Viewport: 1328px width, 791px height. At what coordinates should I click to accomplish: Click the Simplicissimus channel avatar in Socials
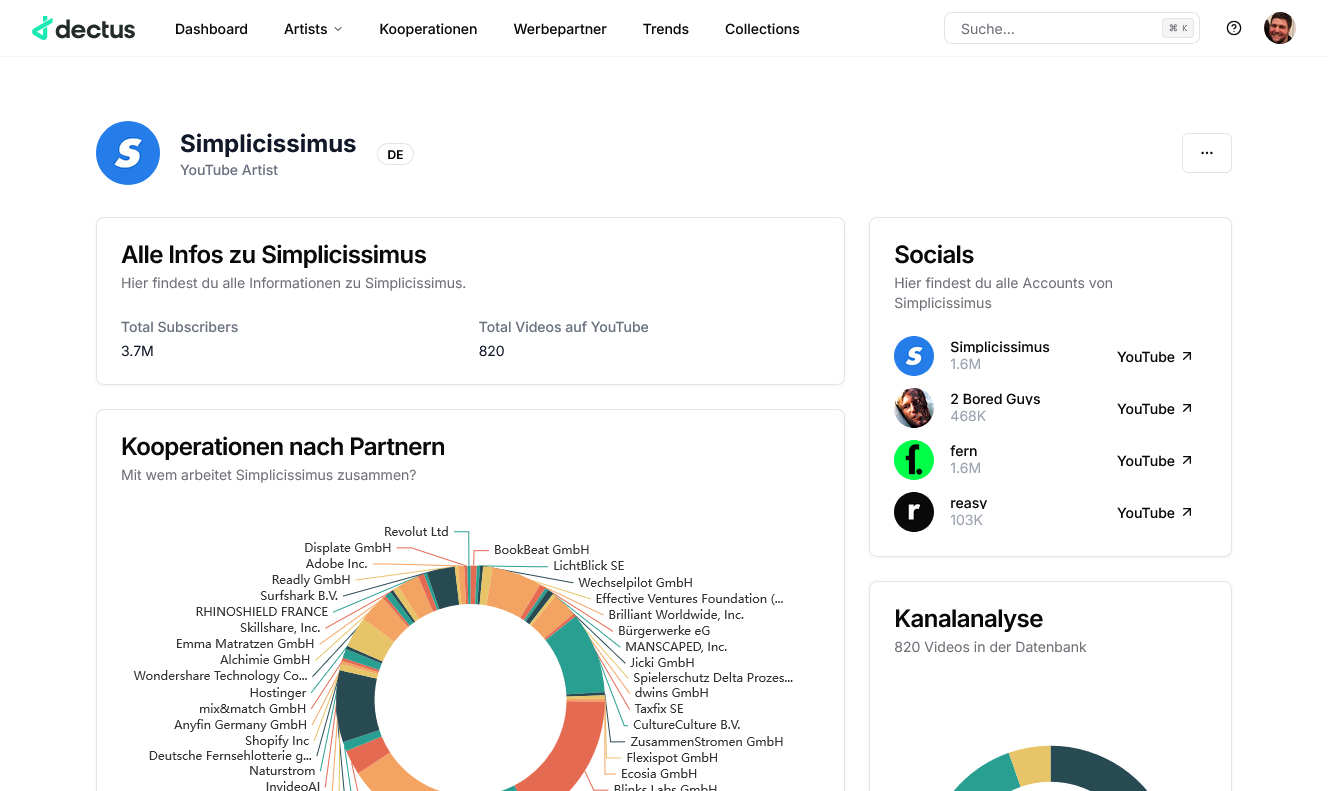(x=913, y=356)
